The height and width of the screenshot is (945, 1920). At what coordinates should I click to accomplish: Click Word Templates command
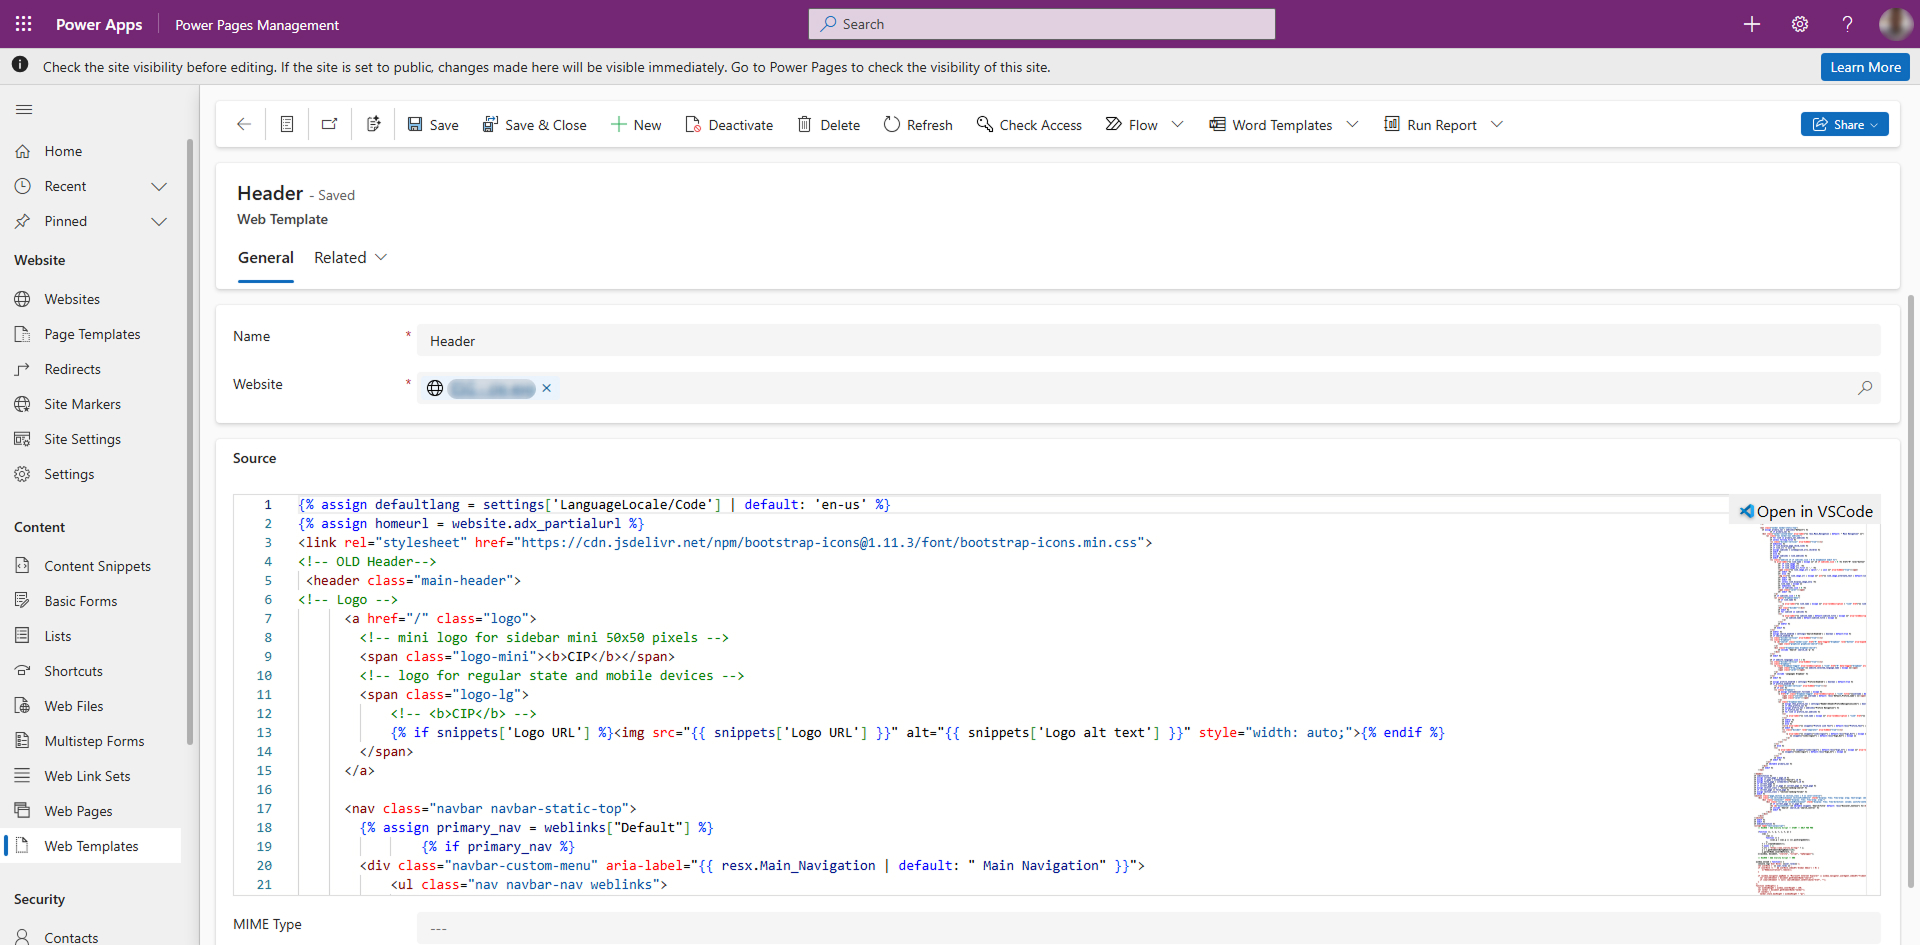click(x=1270, y=125)
